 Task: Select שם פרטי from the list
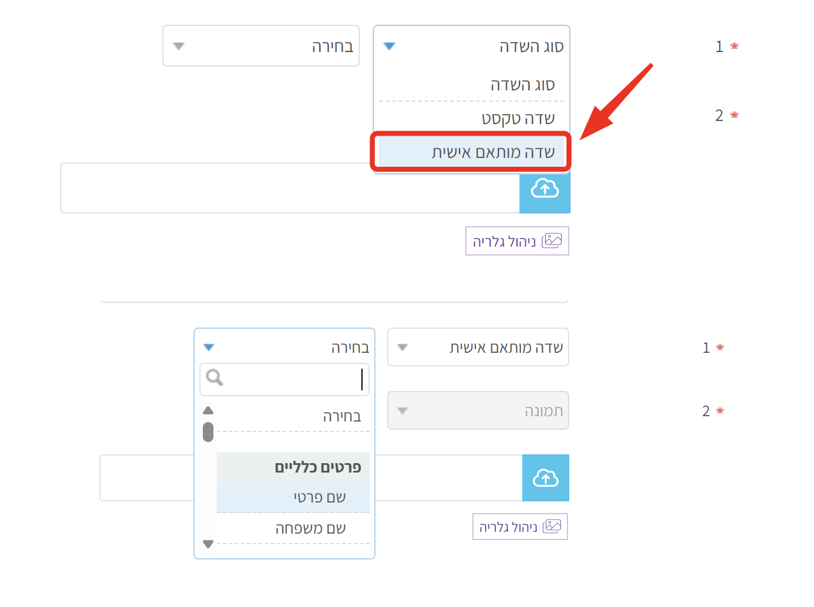tap(293, 497)
